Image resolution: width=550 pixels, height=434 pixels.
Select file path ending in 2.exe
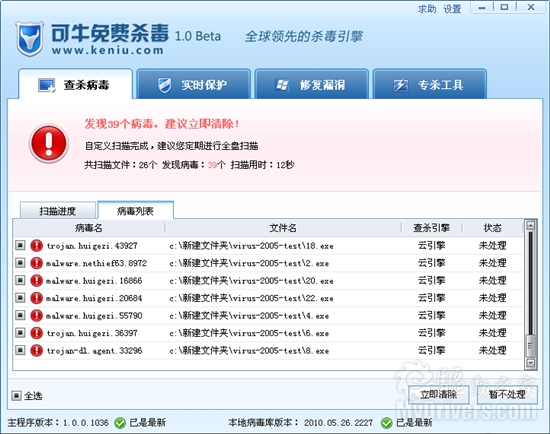click(x=249, y=263)
